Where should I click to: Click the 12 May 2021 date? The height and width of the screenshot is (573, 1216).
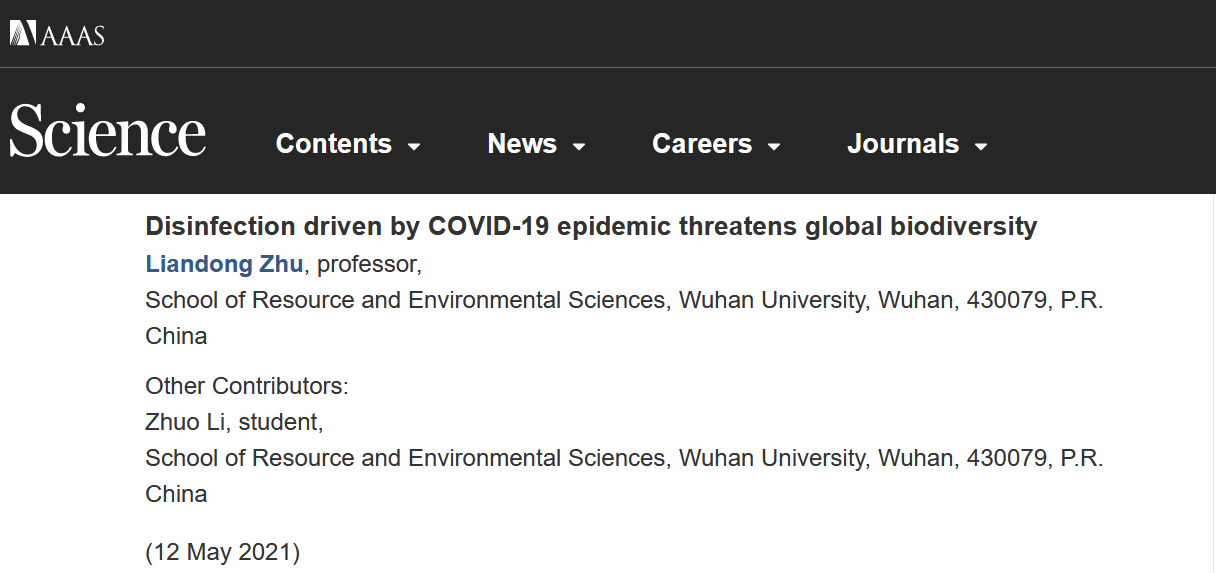coord(222,551)
